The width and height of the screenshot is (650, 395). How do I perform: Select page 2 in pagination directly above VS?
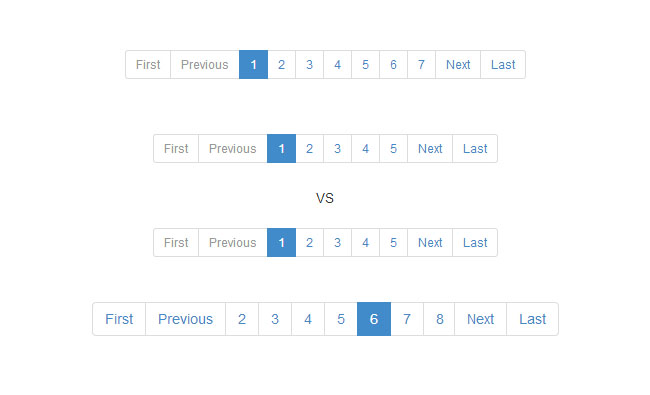310,149
